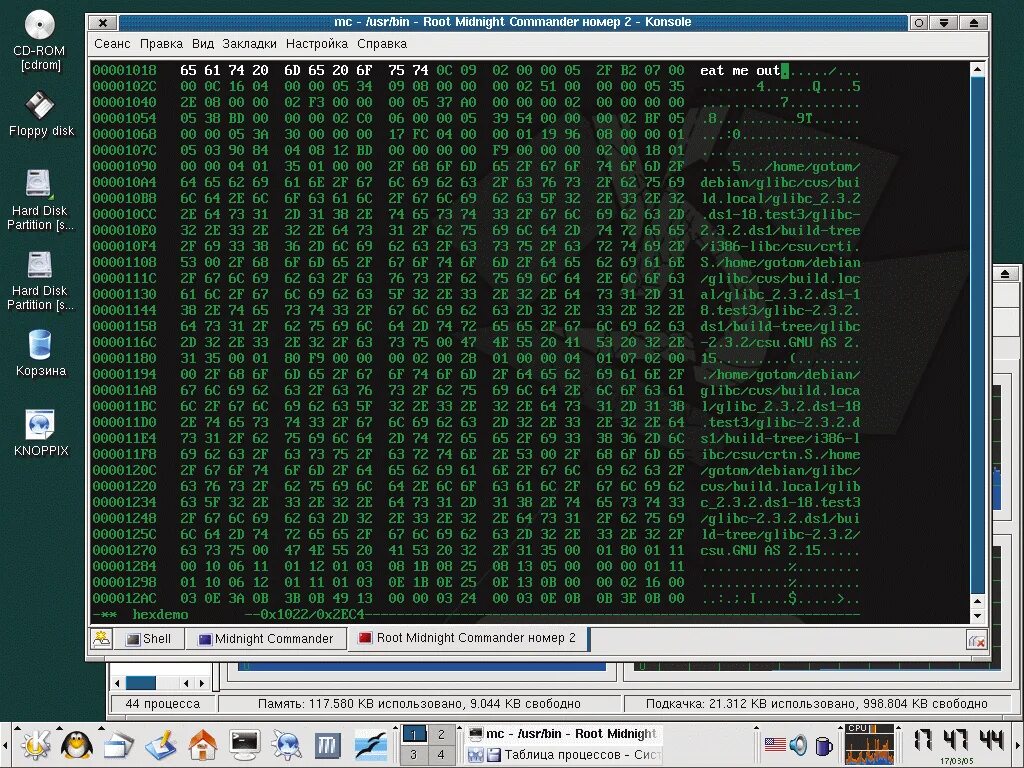Click the title bar downward arrow button
This screenshot has height=768, width=1024.
pyautogui.click(x=944, y=22)
